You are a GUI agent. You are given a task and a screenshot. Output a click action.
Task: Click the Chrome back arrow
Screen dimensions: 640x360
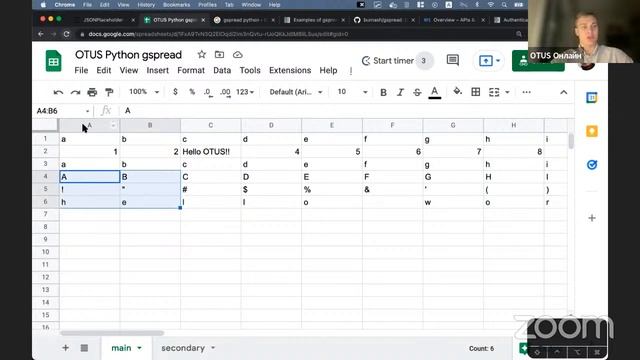point(41,34)
